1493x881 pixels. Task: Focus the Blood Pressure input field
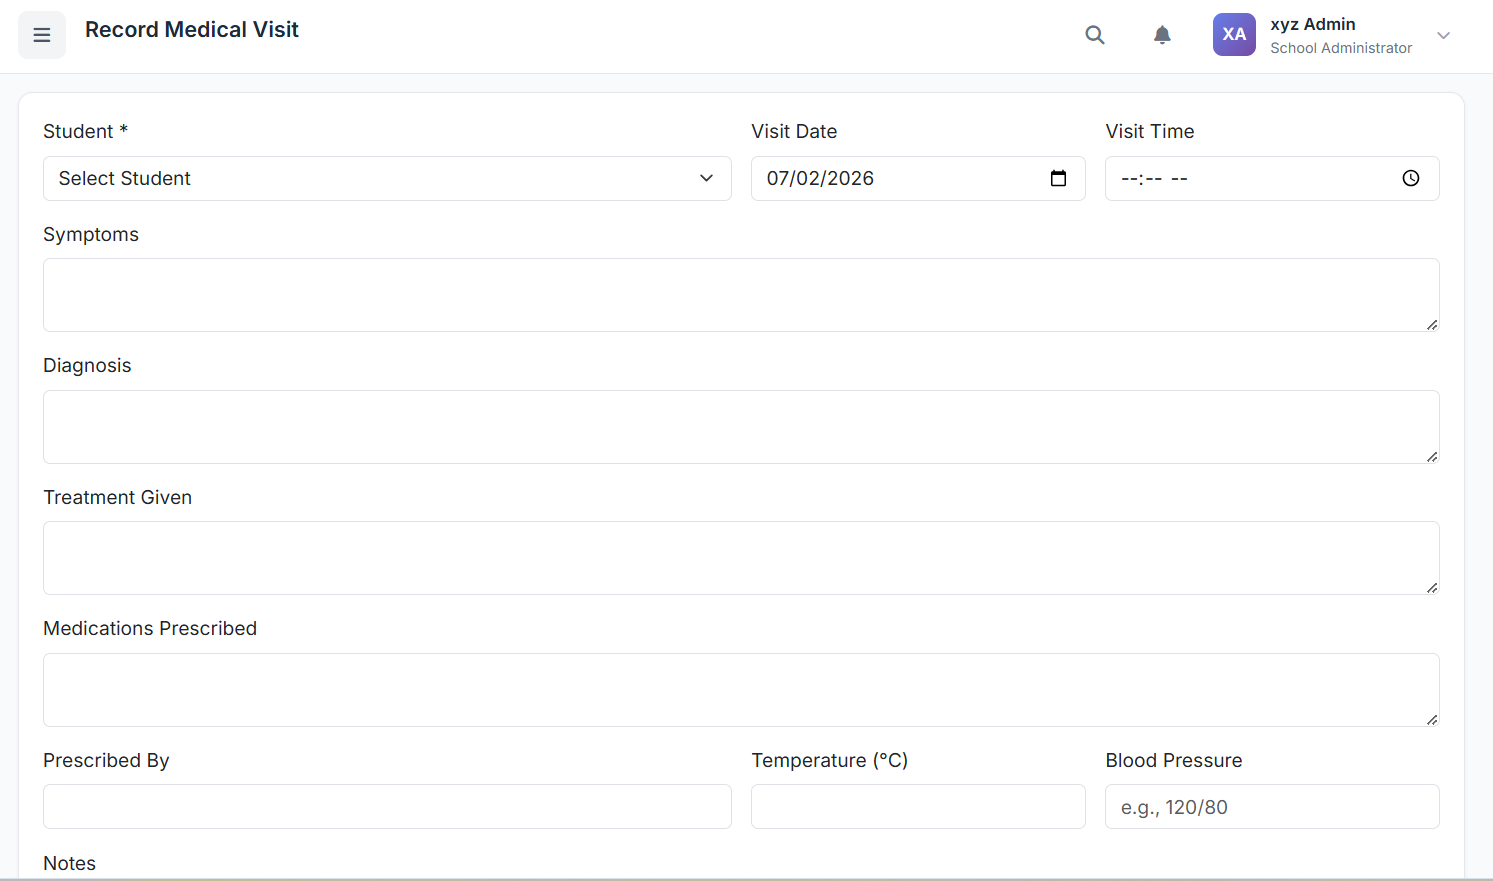point(1271,806)
